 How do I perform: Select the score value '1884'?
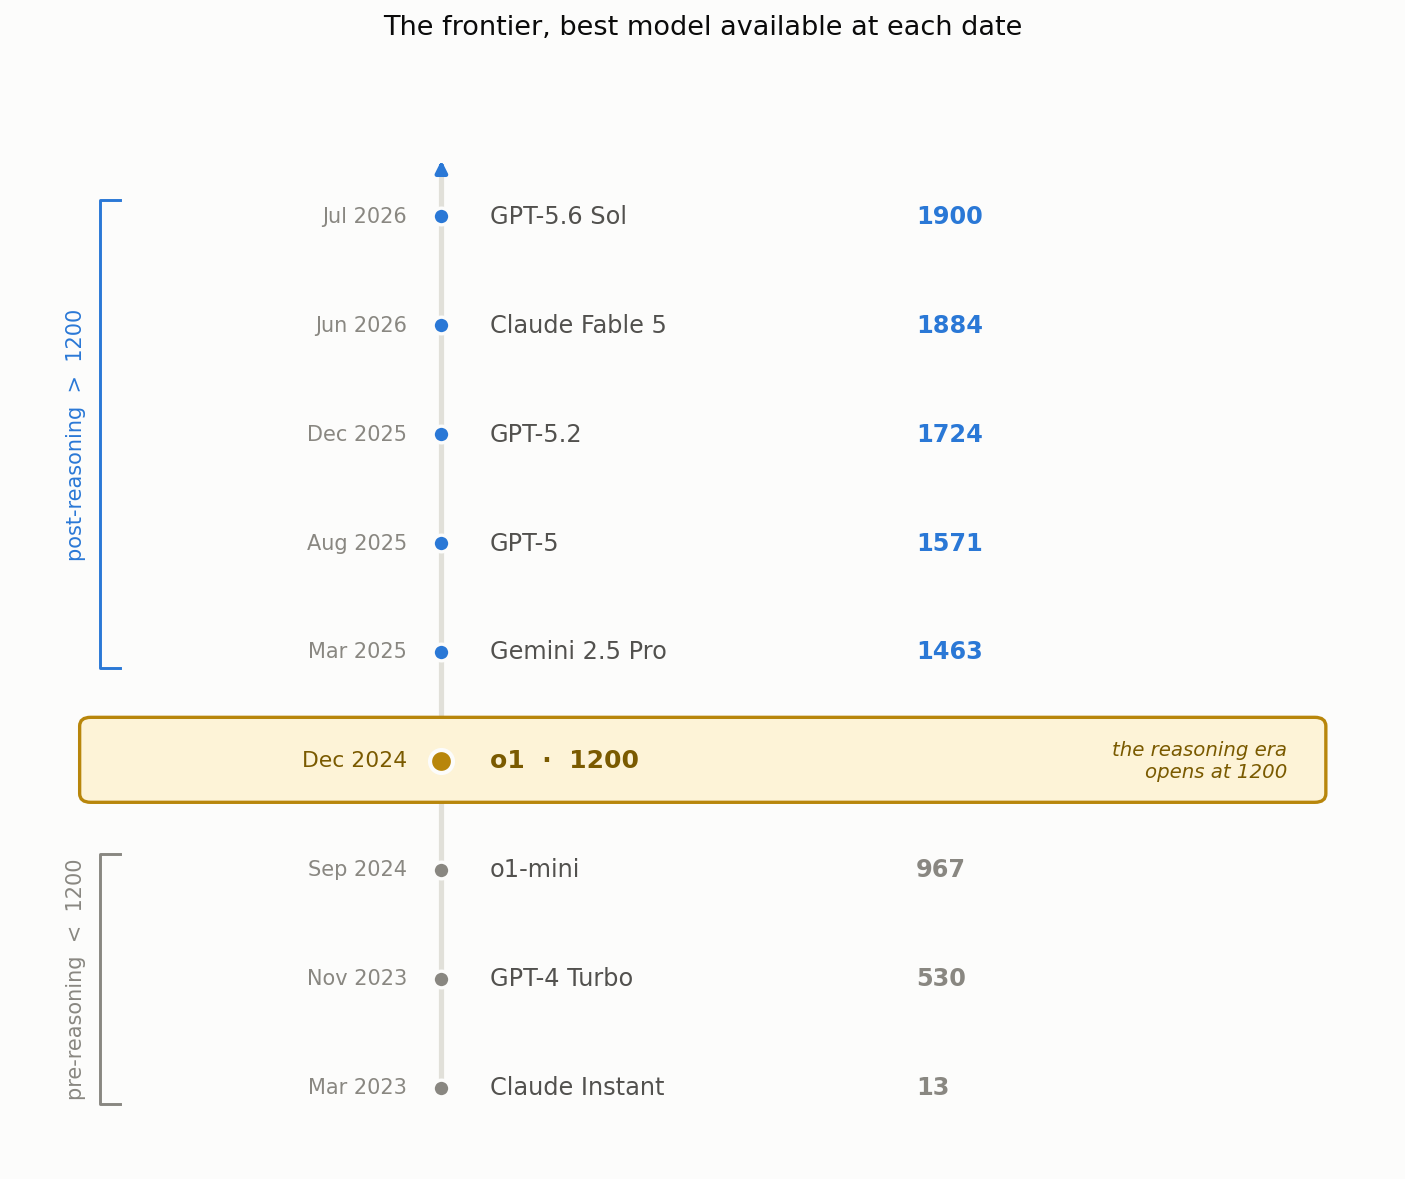click(950, 326)
